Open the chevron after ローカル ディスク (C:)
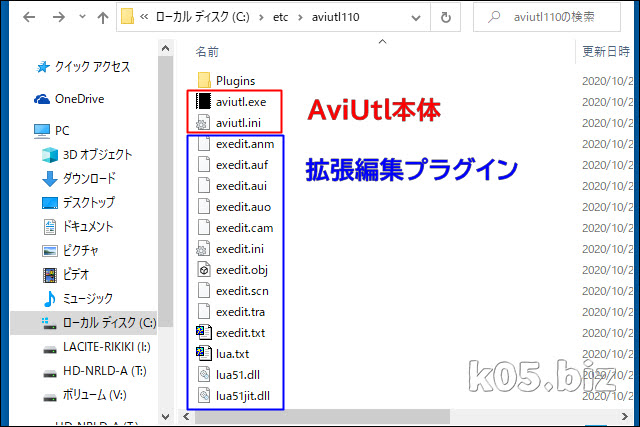Viewport: 640px width, 427px height. coord(261,17)
